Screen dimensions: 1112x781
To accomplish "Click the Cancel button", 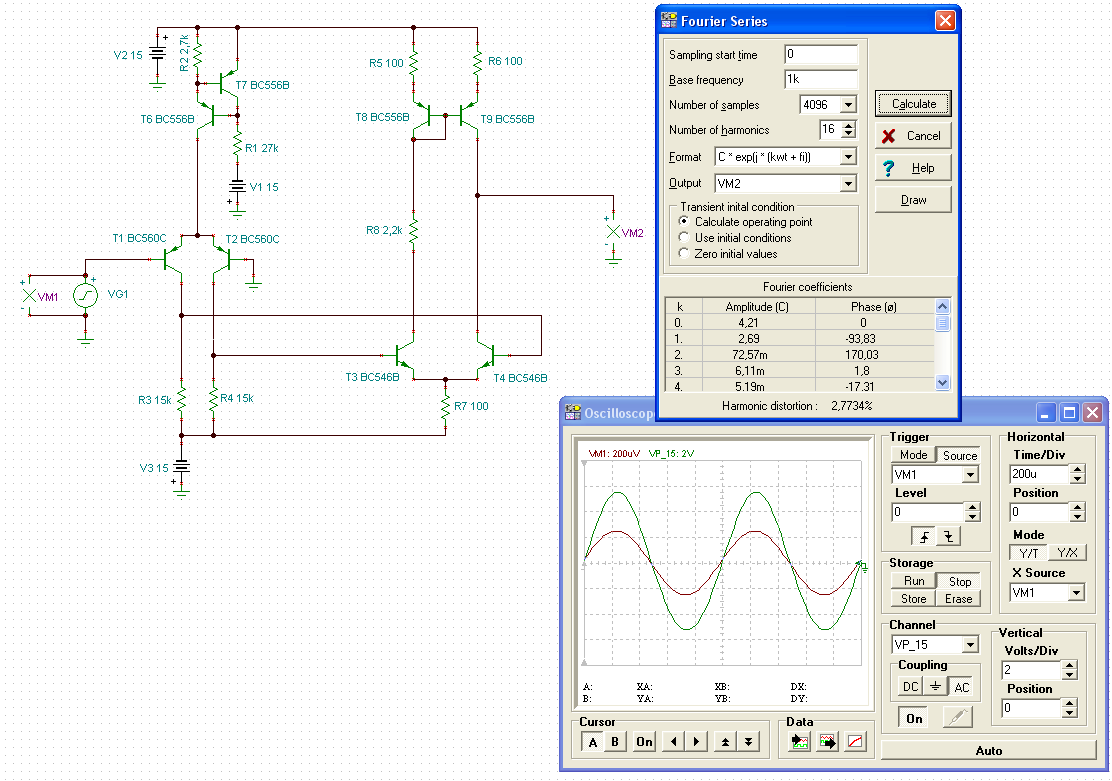I will [x=913, y=135].
